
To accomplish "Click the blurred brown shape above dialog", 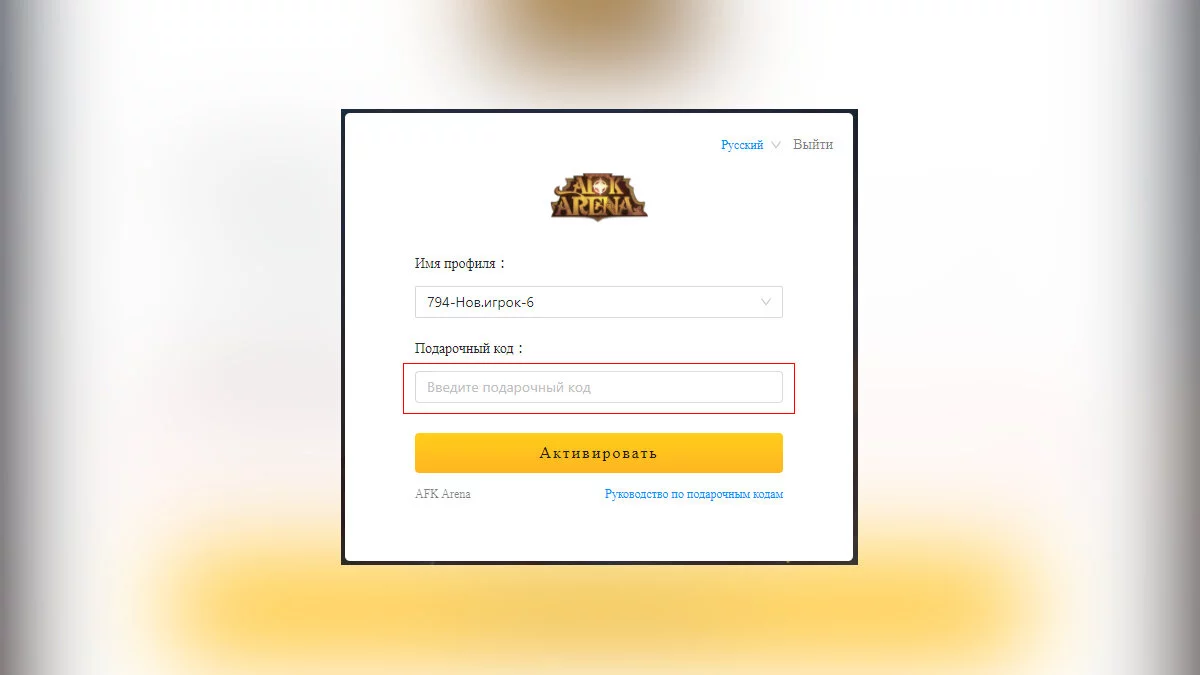I will coord(599,45).
